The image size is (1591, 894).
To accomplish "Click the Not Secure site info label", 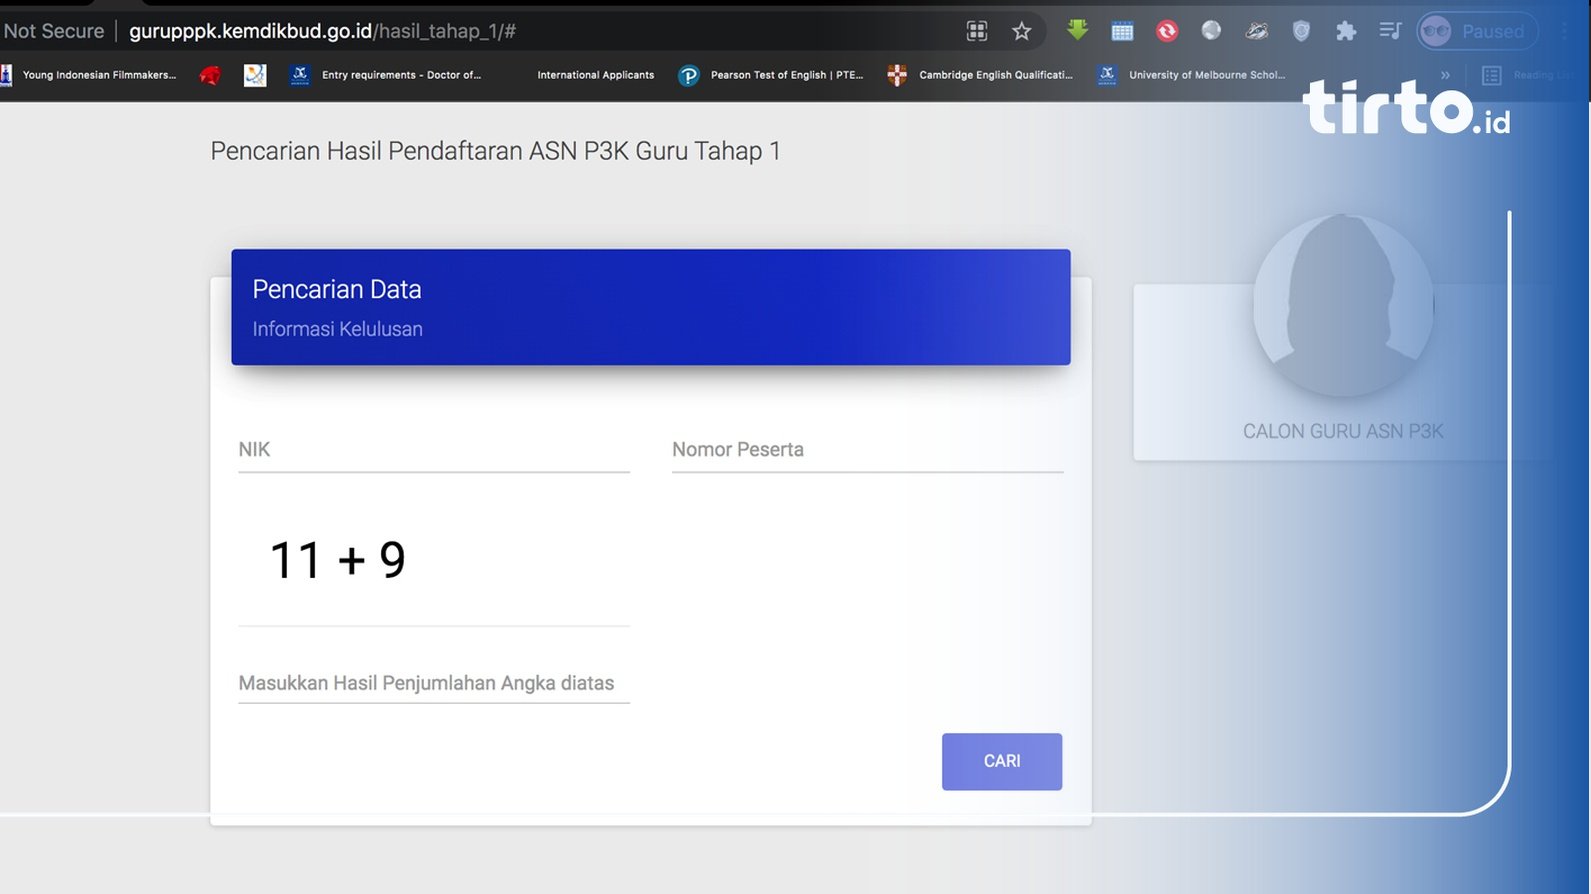I will [x=53, y=31].
